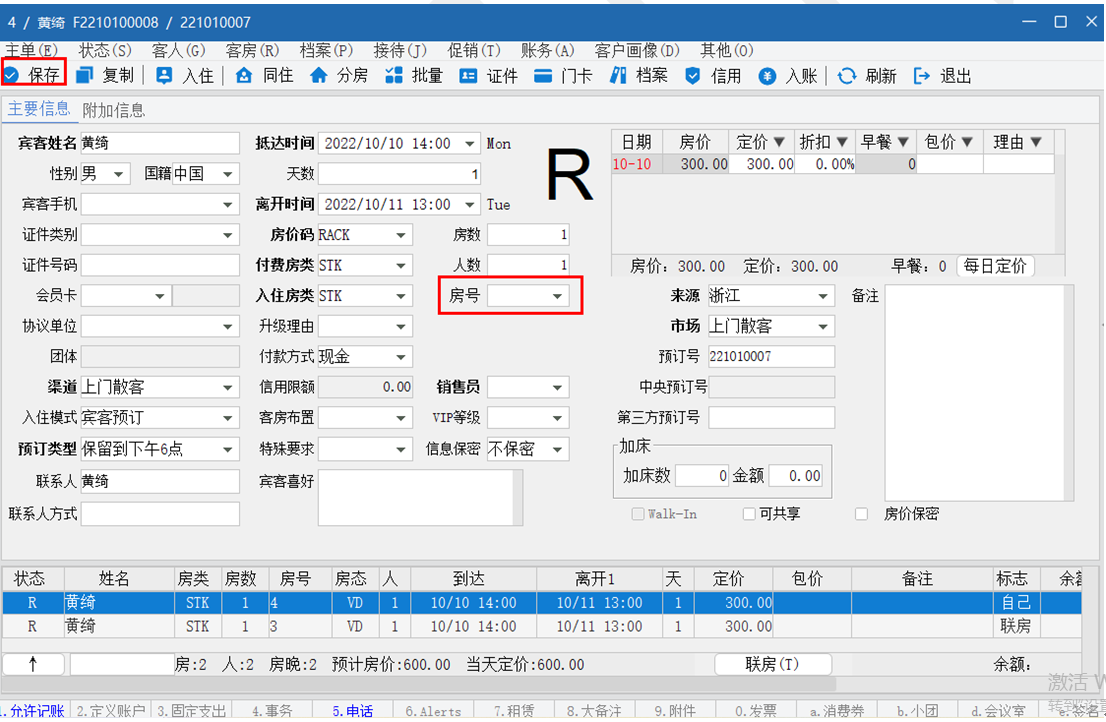Click the 证件 ID card icon
The height and width of the screenshot is (722, 1106).
468,75
